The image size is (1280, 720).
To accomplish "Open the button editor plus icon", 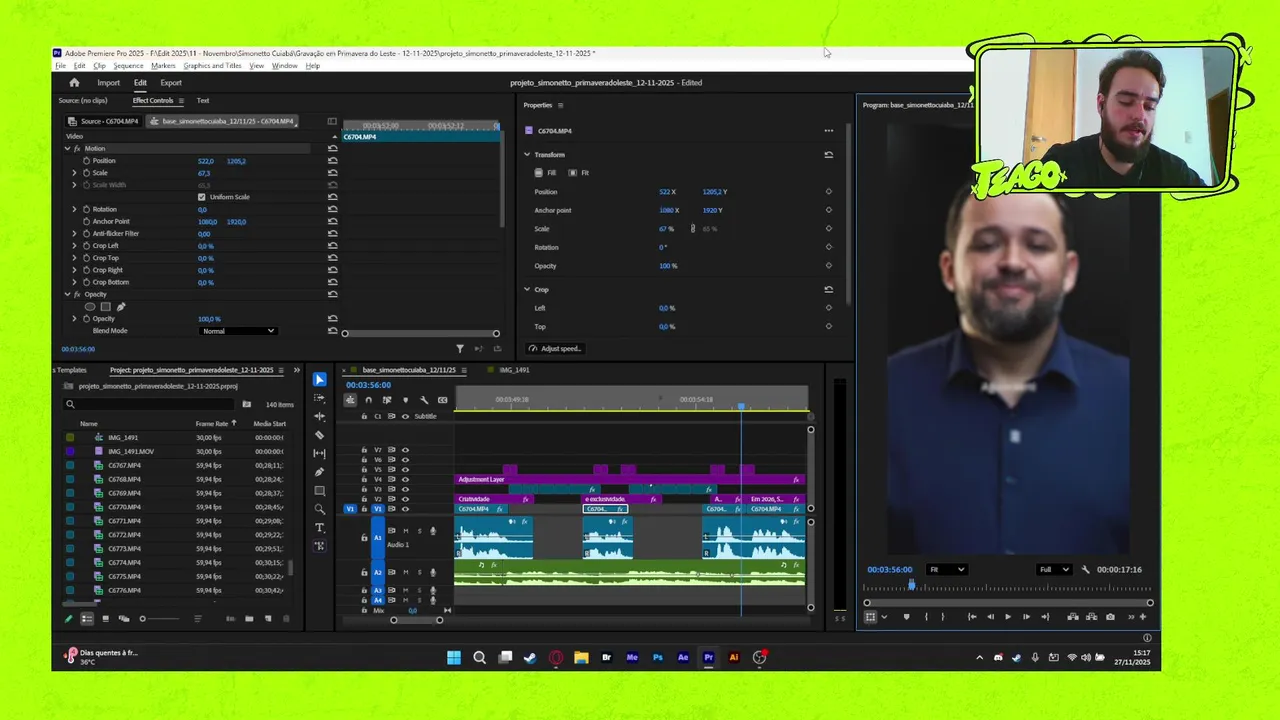I will pos(1143,617).
